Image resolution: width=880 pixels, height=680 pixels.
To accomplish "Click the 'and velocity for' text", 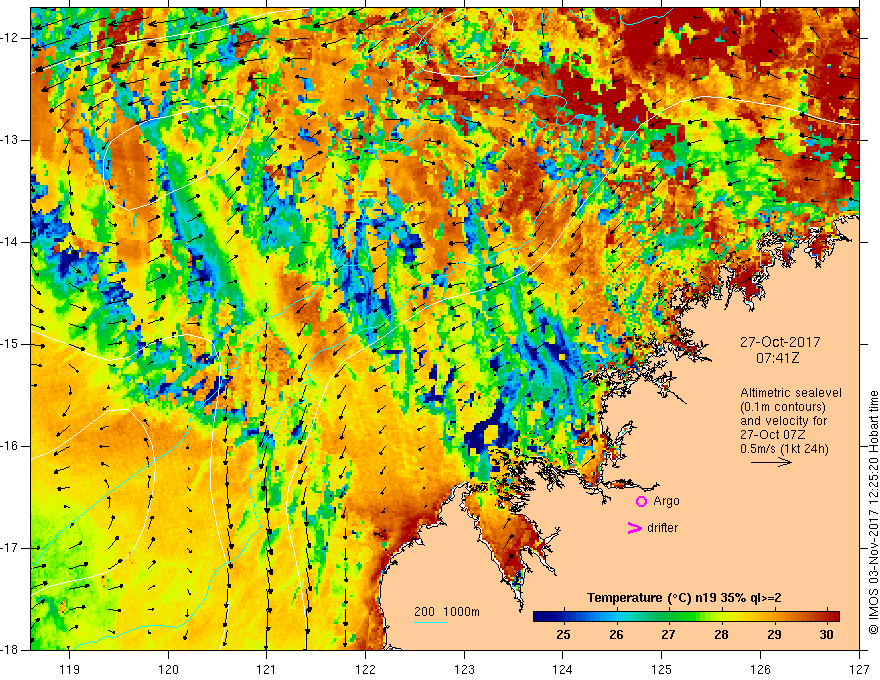I will coord(783,420).
